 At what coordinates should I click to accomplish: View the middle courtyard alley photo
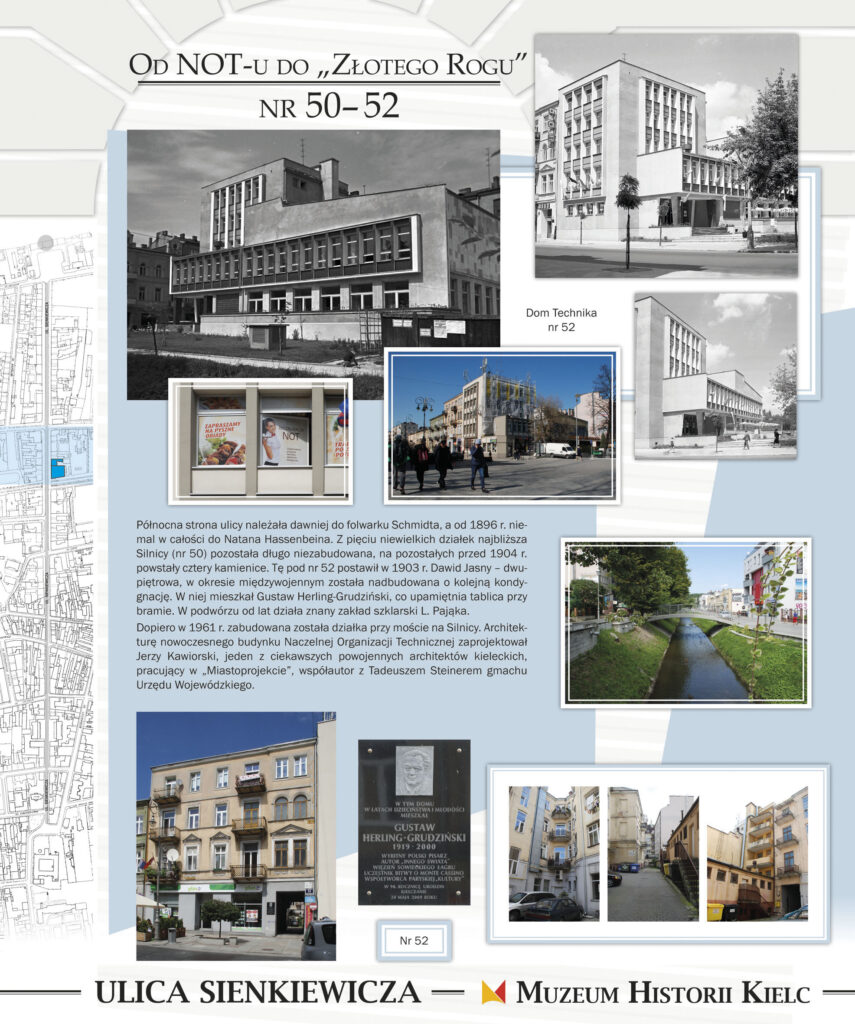pyautogui.click(x=653, y=854)
